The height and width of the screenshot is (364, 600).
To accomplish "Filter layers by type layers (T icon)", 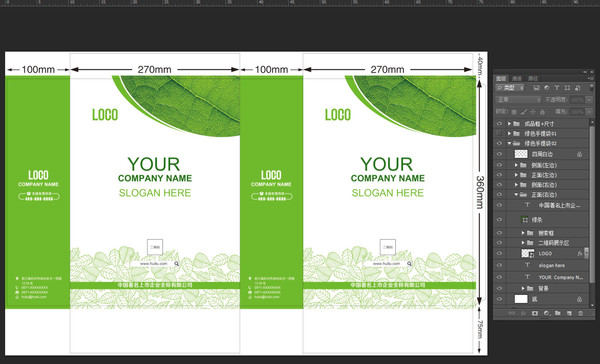I will 557,88.
